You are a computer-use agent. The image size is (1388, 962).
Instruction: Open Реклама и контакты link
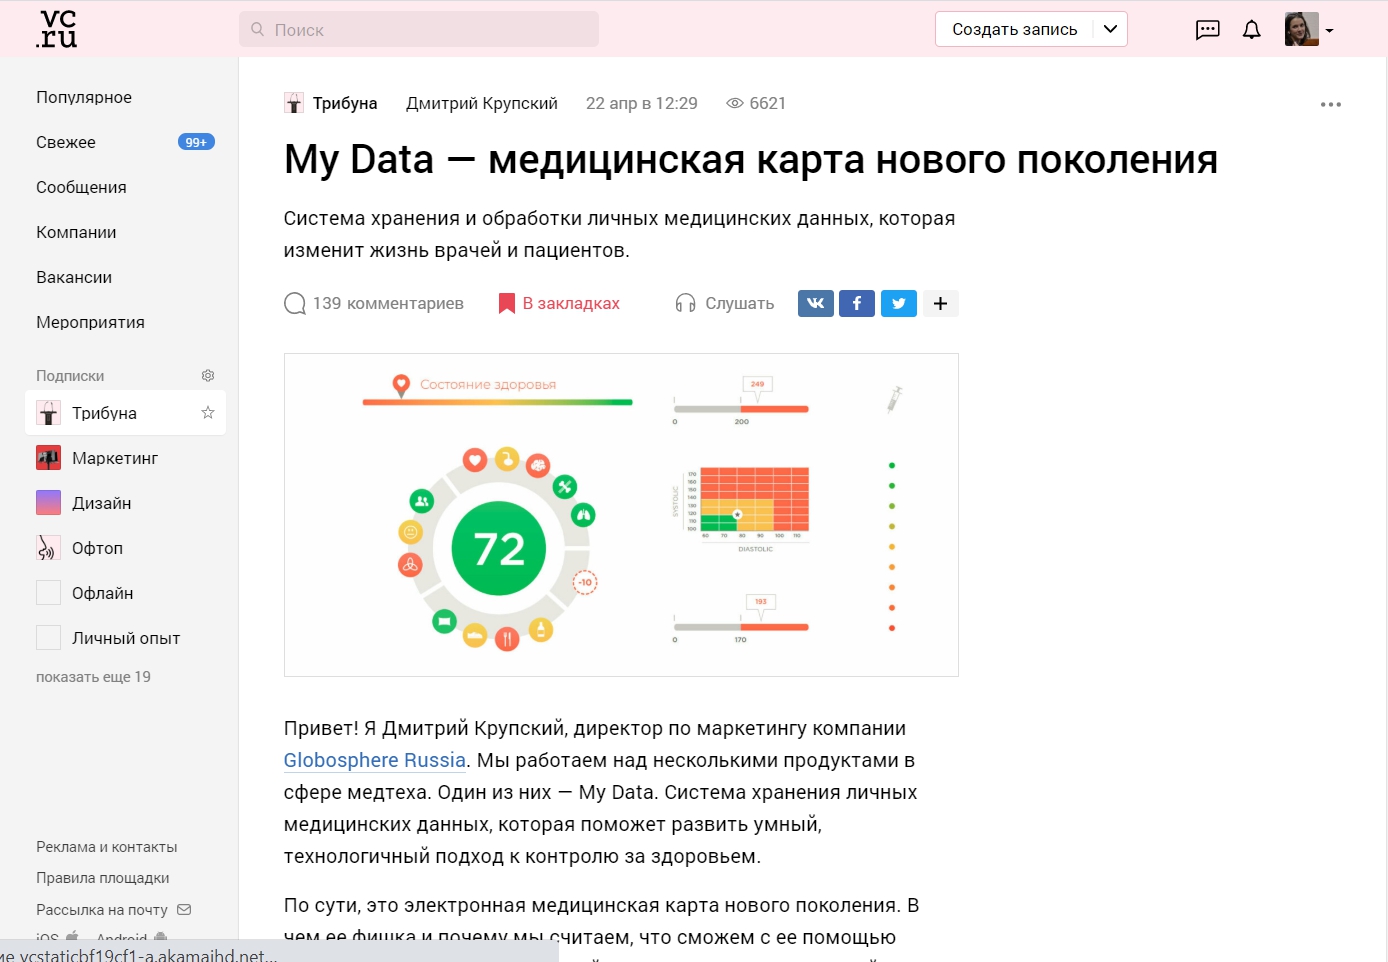[x=107, y=847]
